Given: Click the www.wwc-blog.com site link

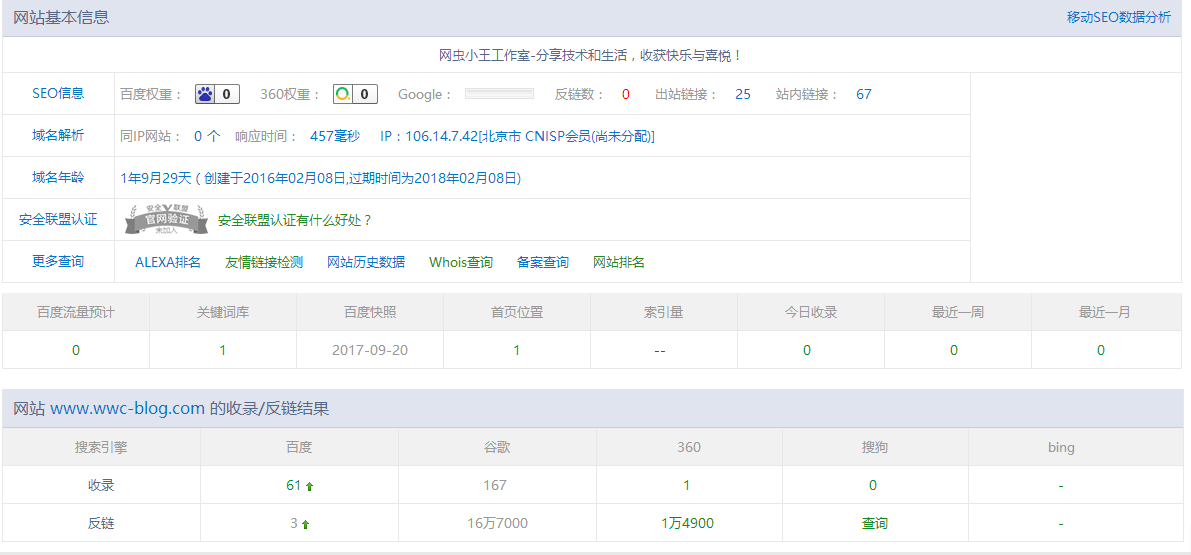Looking at the screenshot, I should coord(127,408).
